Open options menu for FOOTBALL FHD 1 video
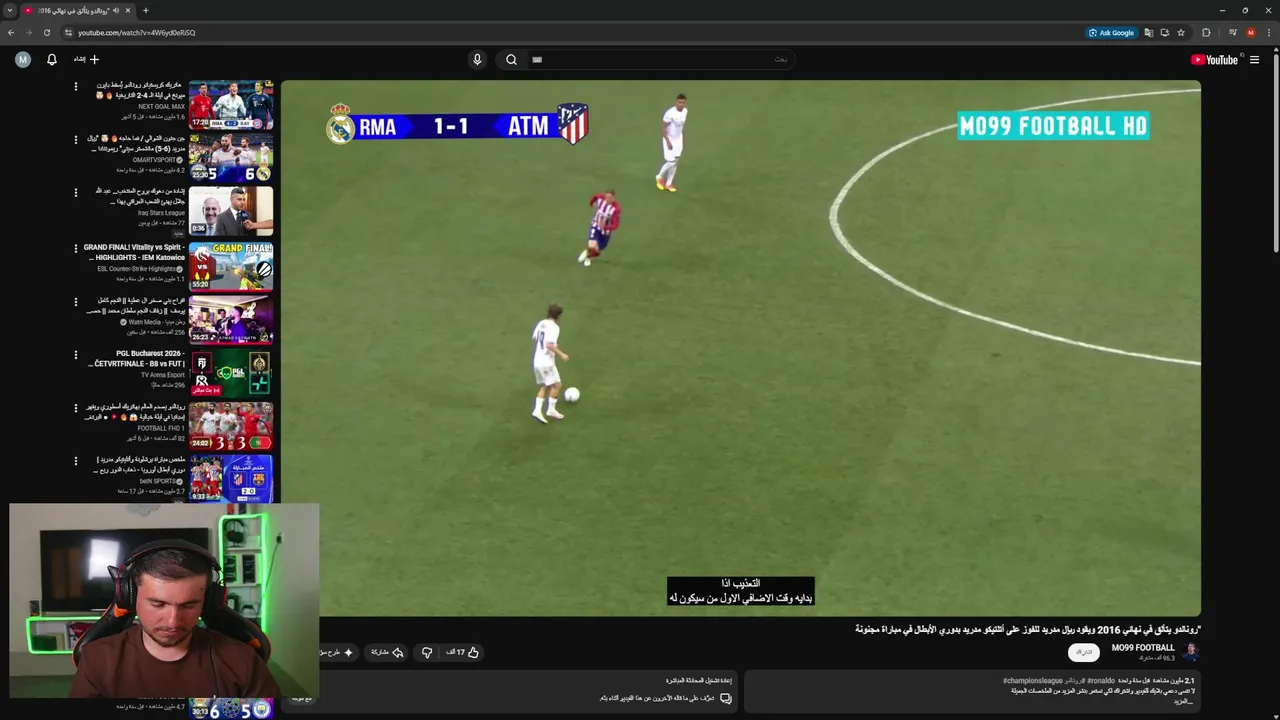This screenshot has width=1280, height=720. coord(75,408)
